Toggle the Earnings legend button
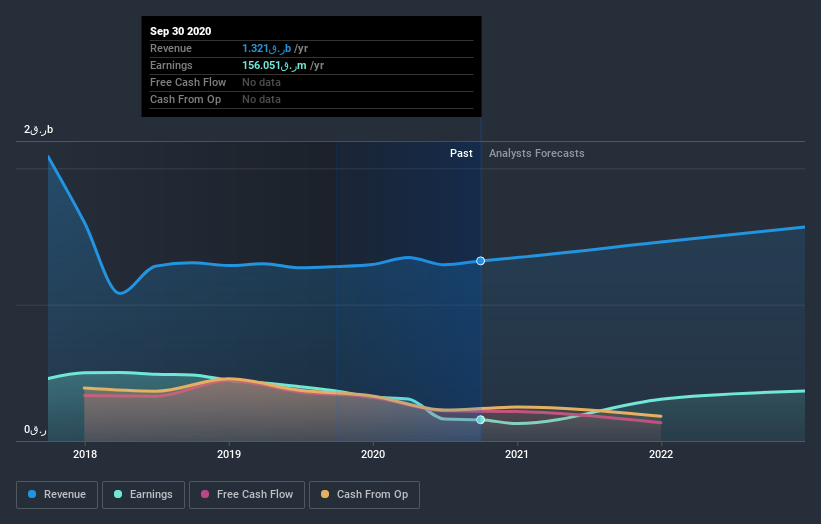 point(143,495)
